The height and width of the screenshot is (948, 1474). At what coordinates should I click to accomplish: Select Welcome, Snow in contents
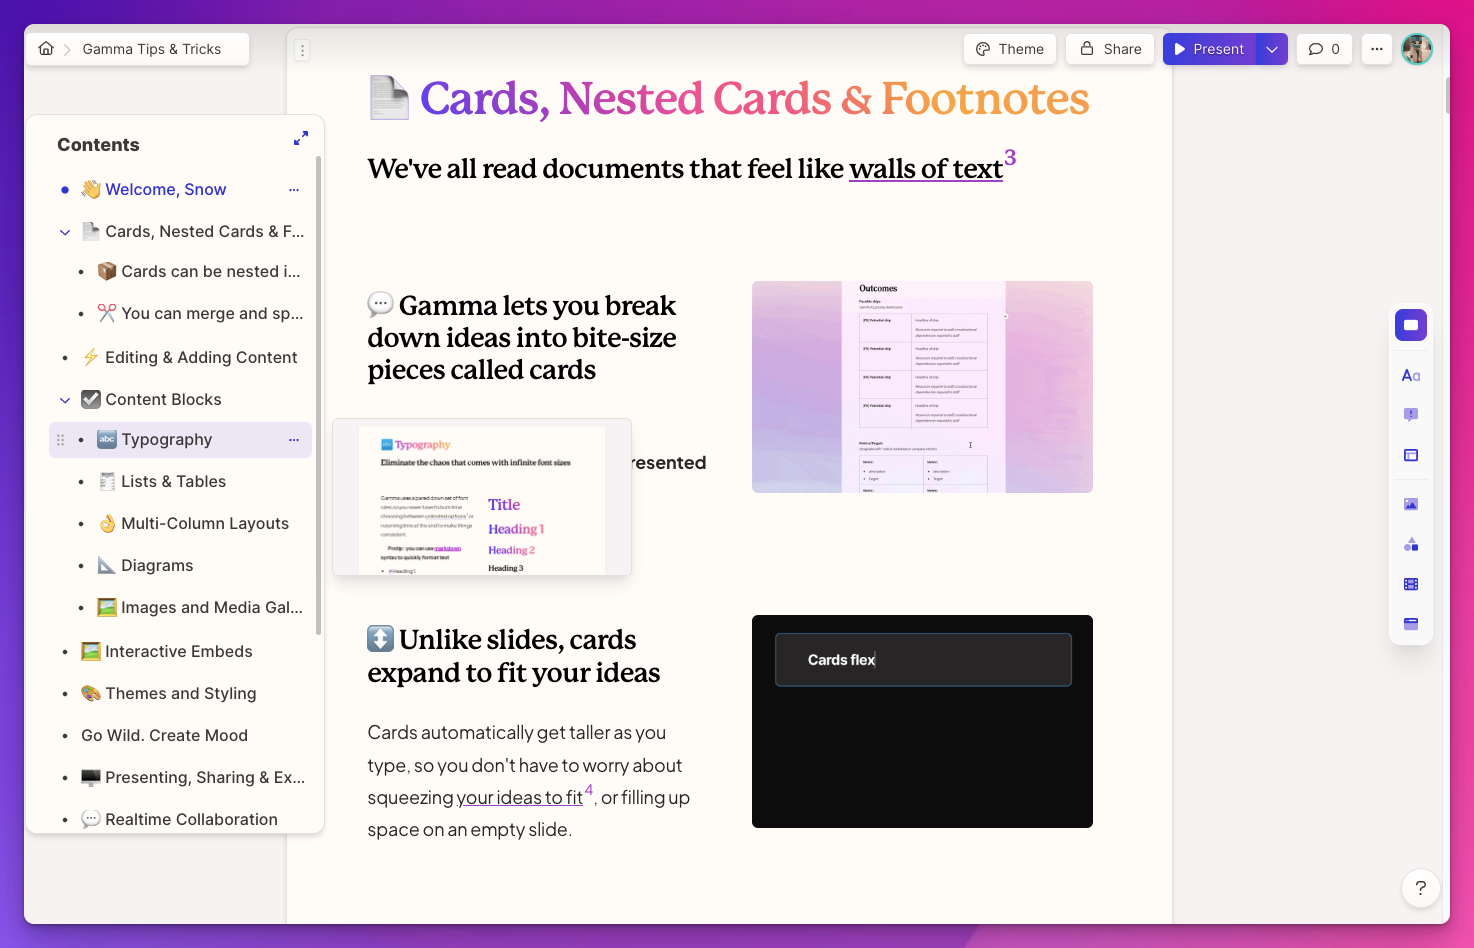click(166, 189)
